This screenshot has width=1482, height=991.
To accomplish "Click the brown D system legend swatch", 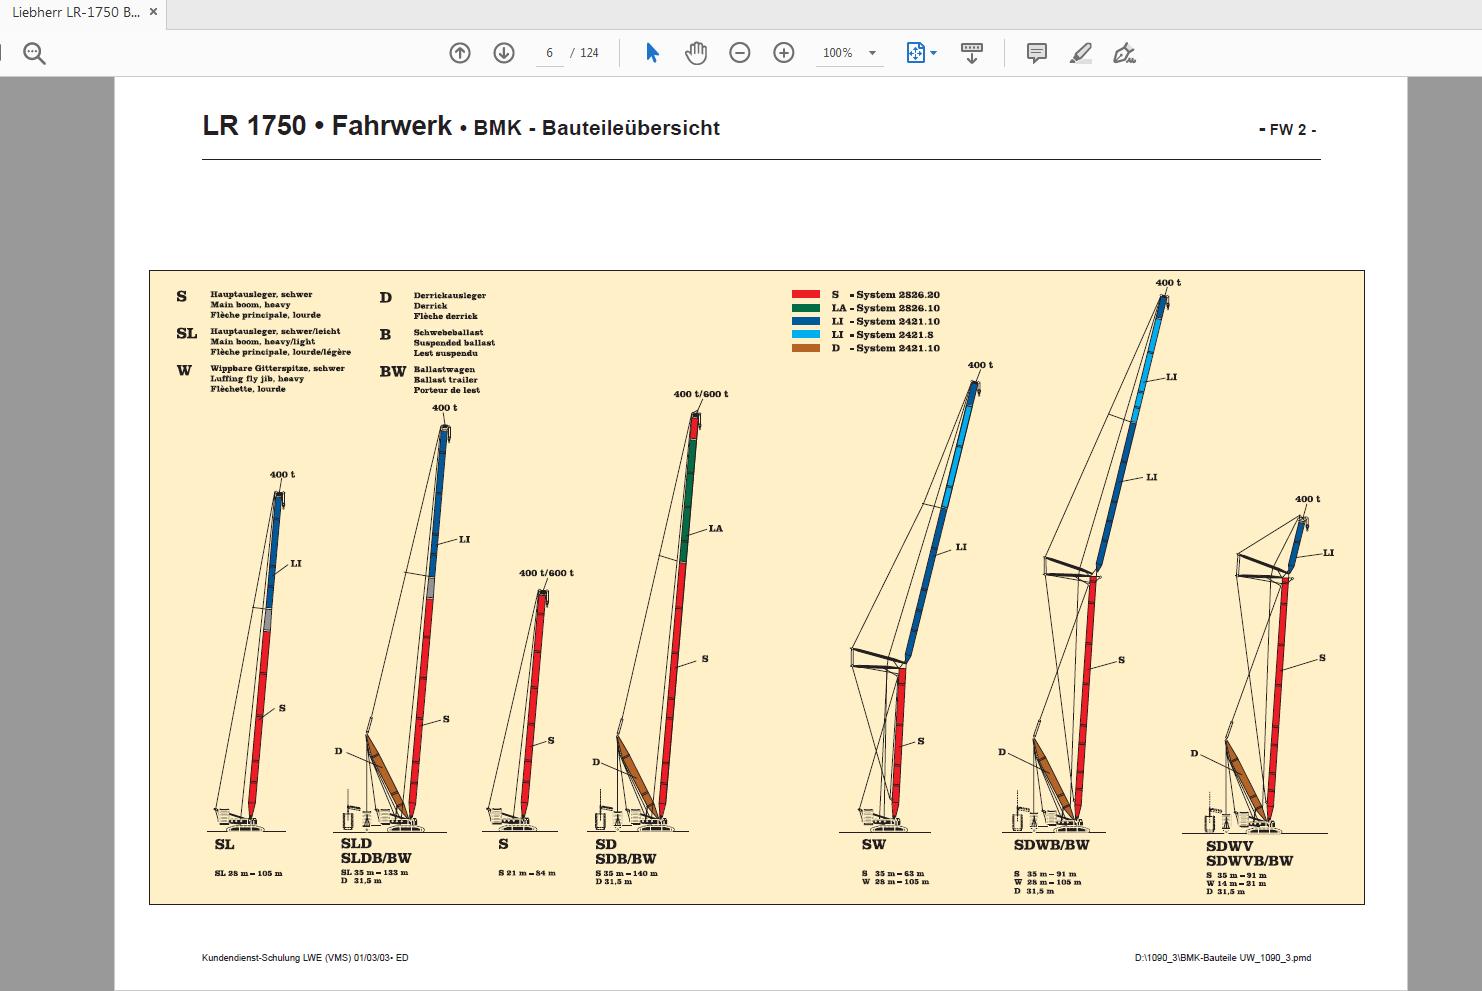I will (x=806, y=348).
